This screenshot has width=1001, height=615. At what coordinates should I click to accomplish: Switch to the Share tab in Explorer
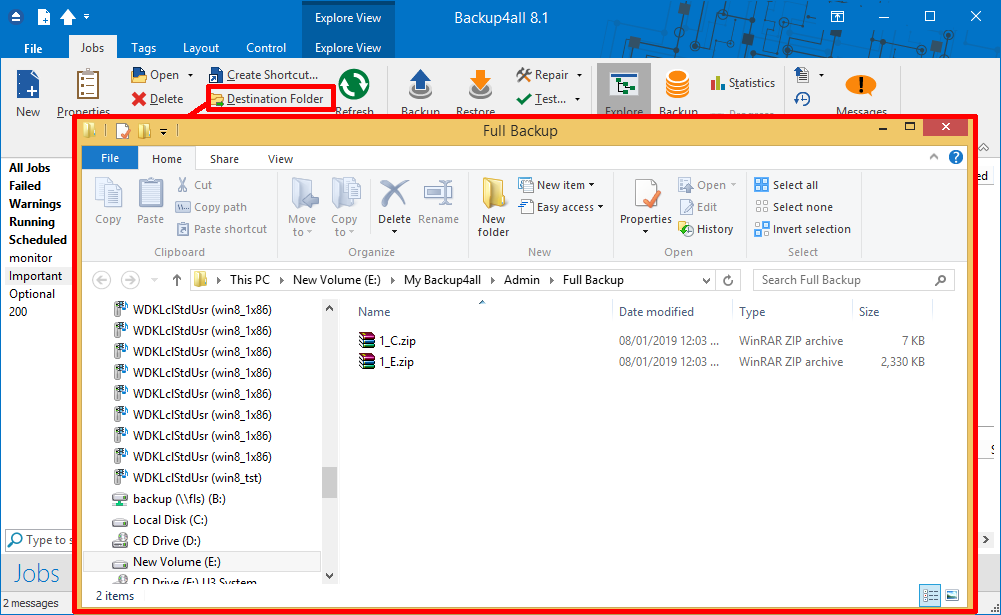224,159
